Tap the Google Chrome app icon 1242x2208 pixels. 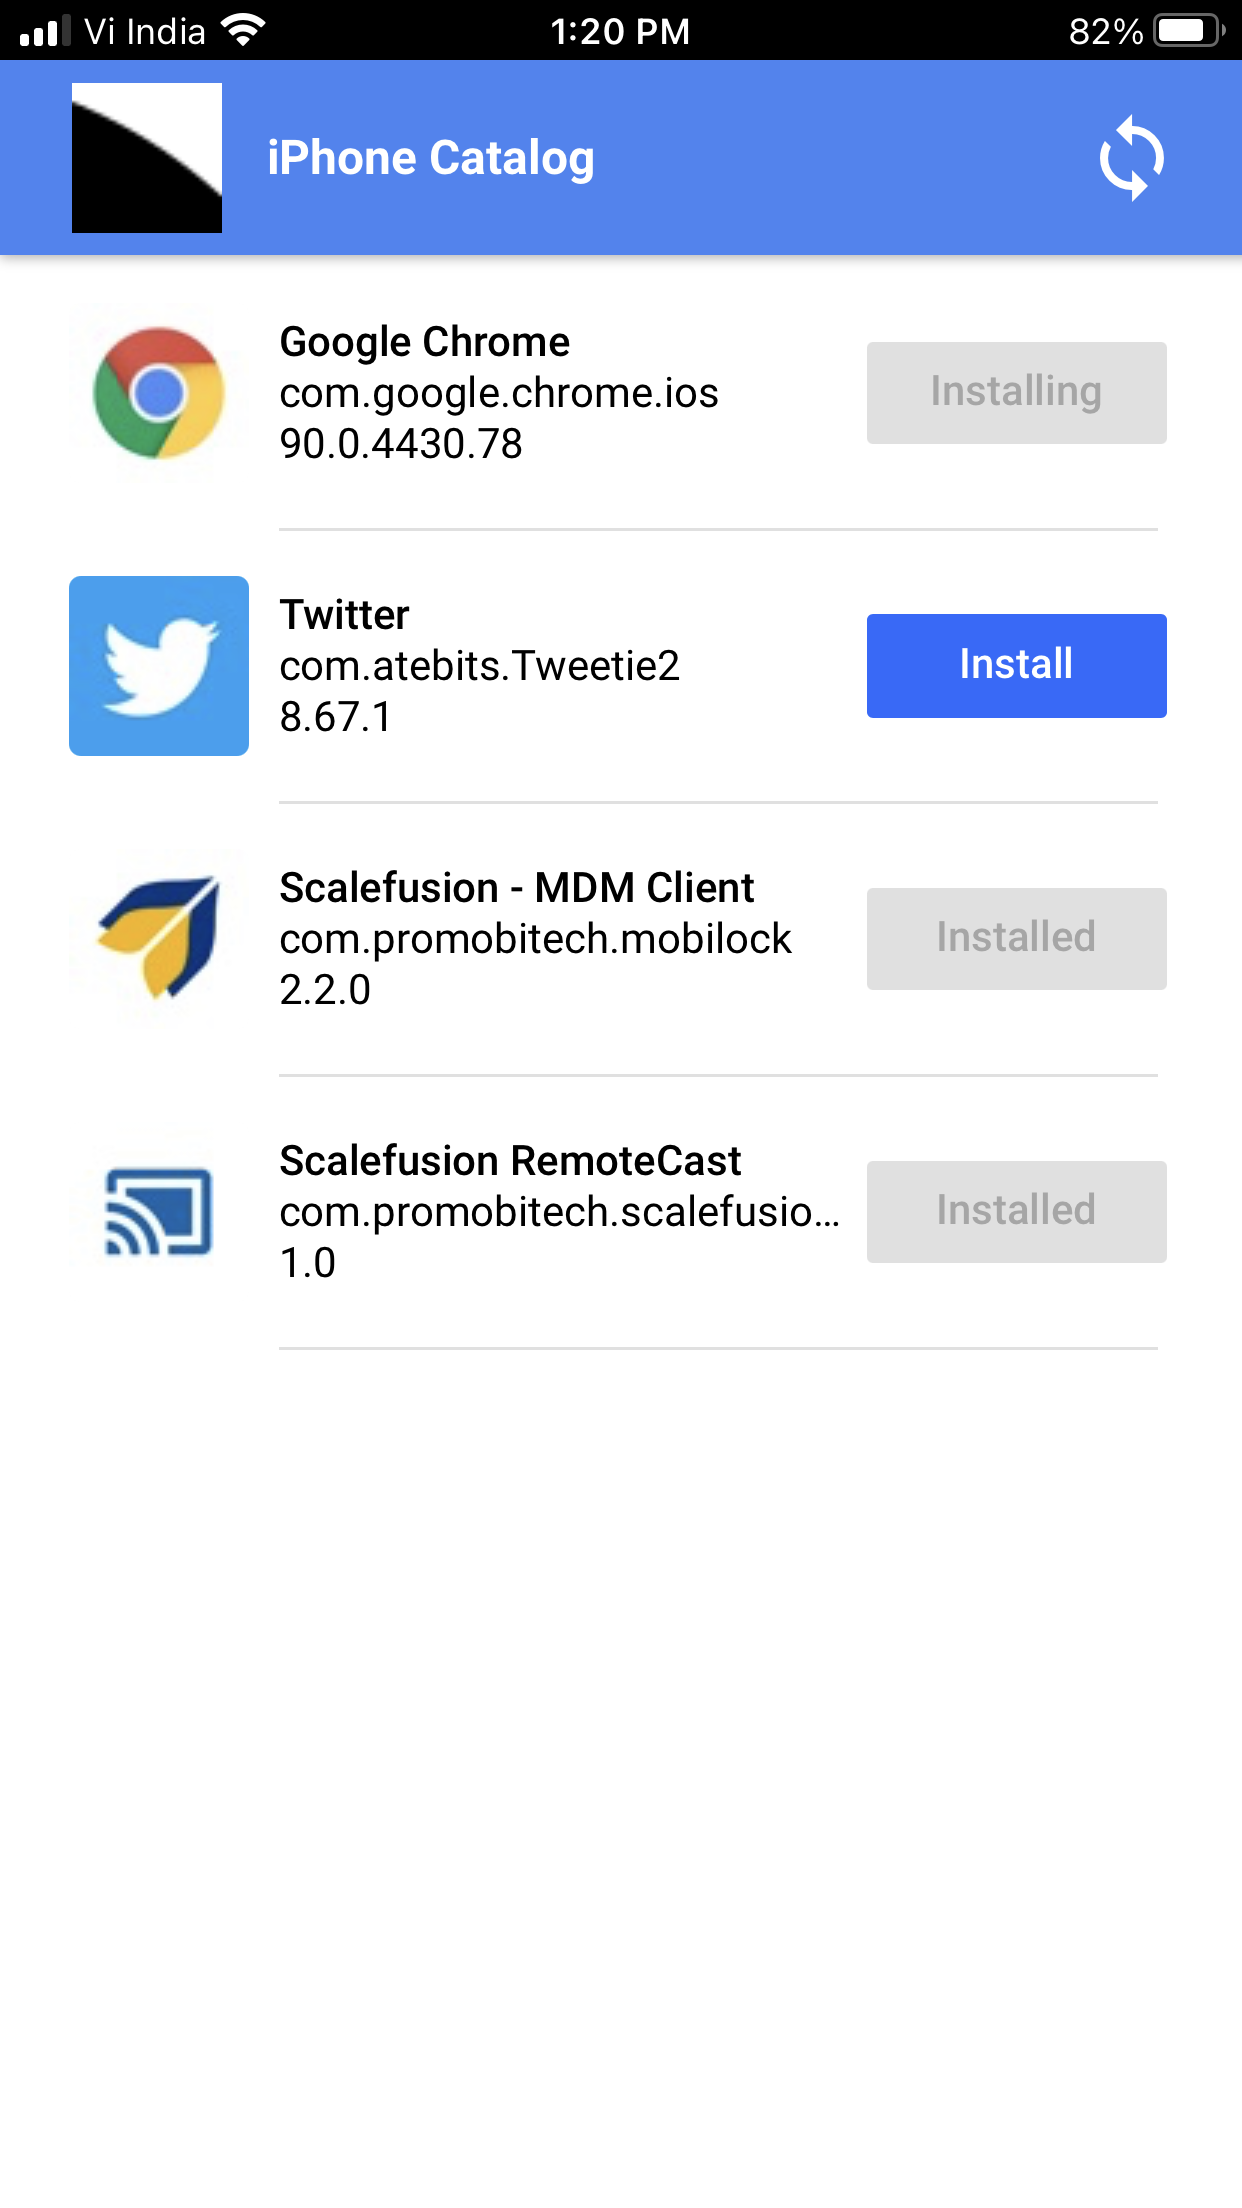point(159,393)
